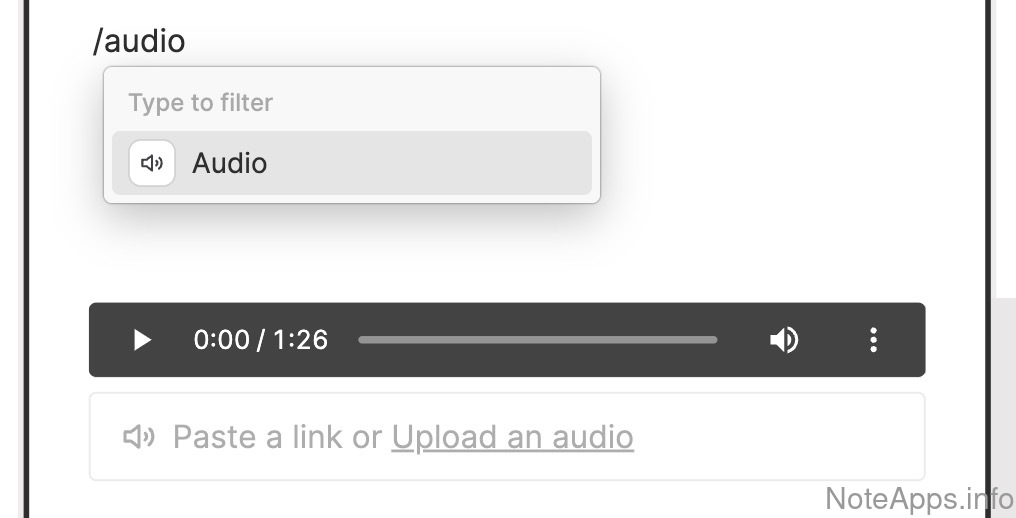Mute the audio player volume
The width and height of the screenshot is (1016, 518).
coord(784,340)
